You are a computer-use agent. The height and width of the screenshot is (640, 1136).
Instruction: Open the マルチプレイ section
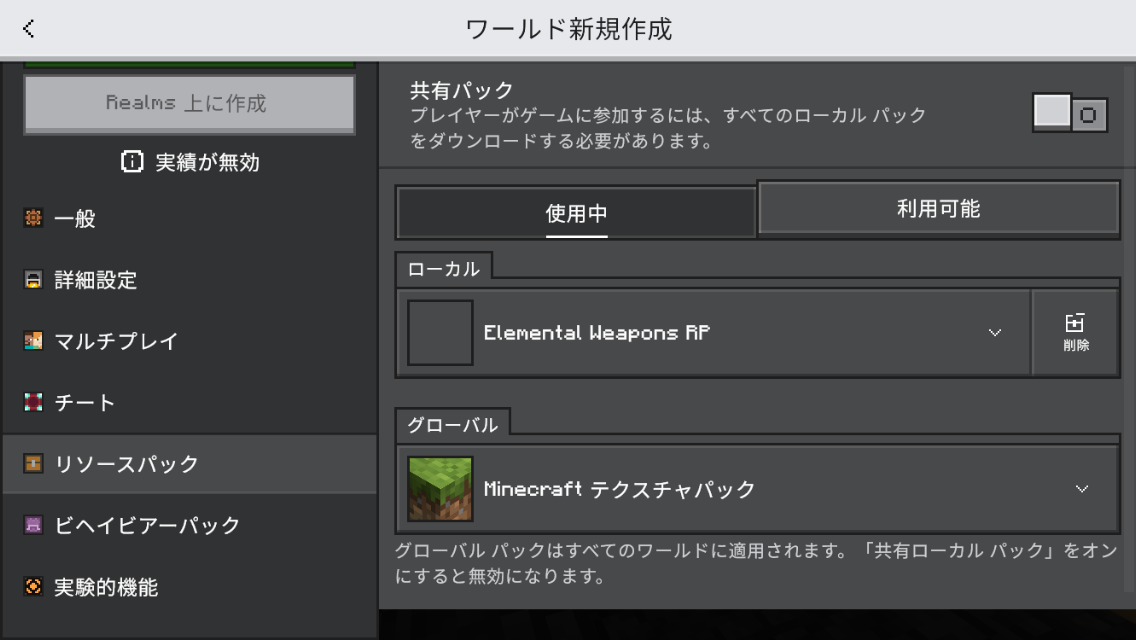(x=190, y=341)
